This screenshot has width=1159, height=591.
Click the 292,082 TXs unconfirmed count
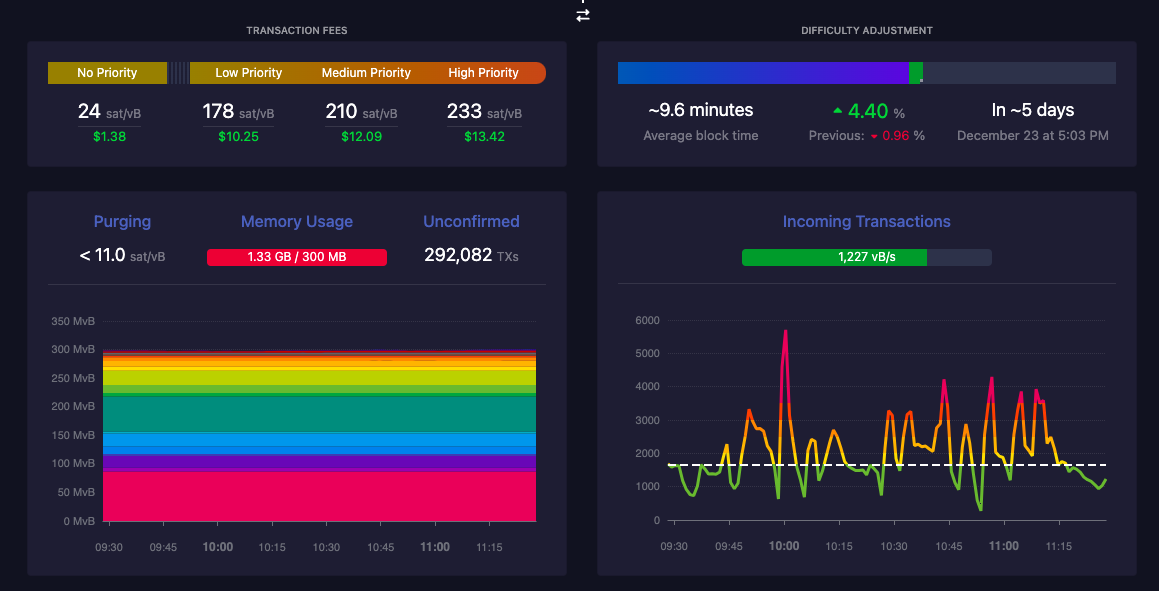pyautogui.click(x=471, y=256)
